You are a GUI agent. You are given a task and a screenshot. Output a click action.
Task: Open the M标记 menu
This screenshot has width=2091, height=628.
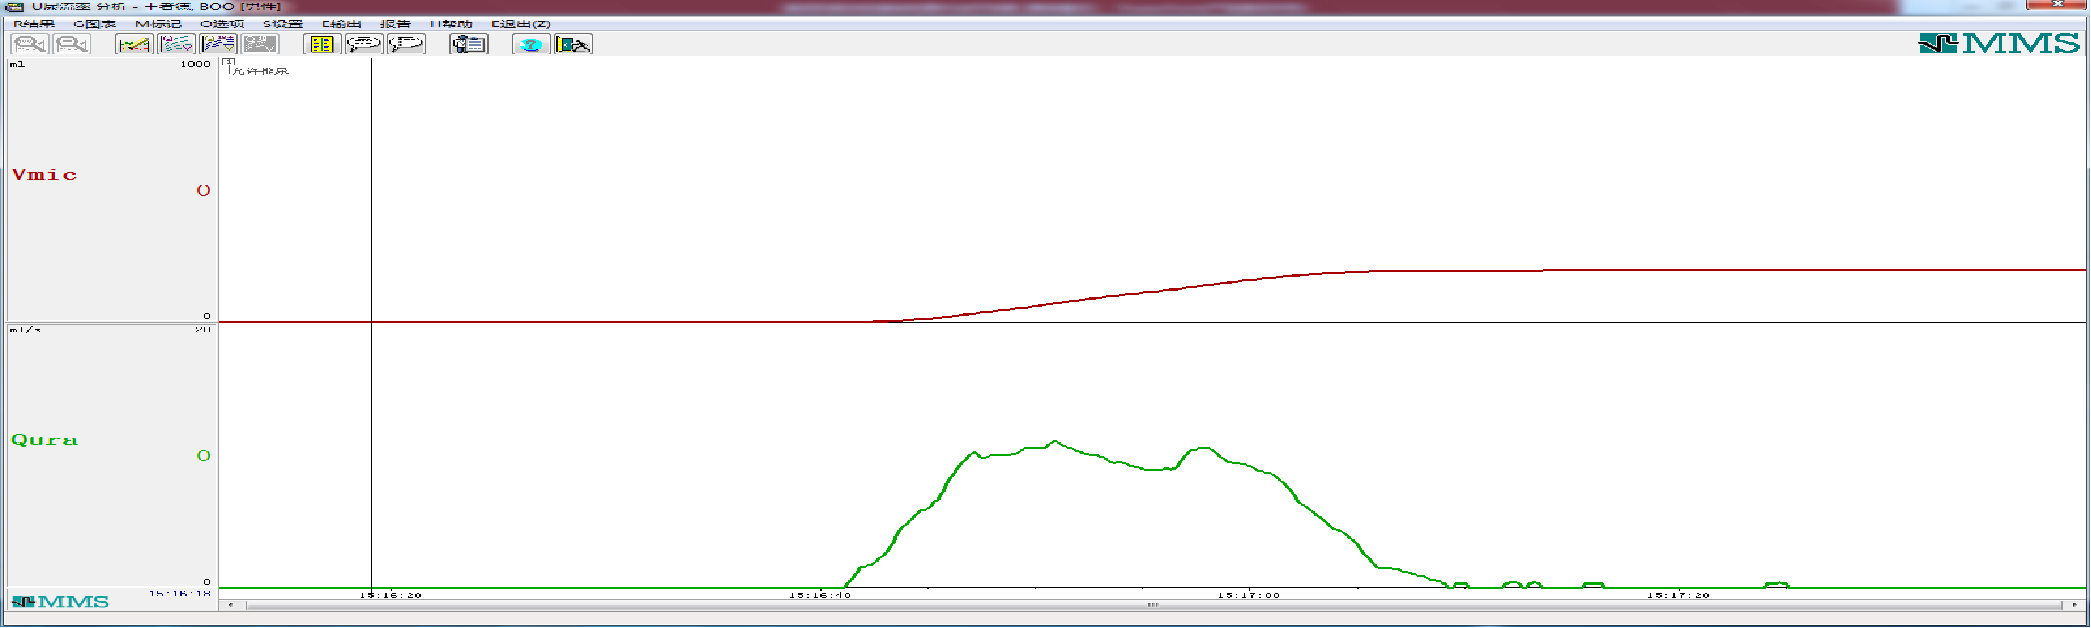[x=158, y=24]
